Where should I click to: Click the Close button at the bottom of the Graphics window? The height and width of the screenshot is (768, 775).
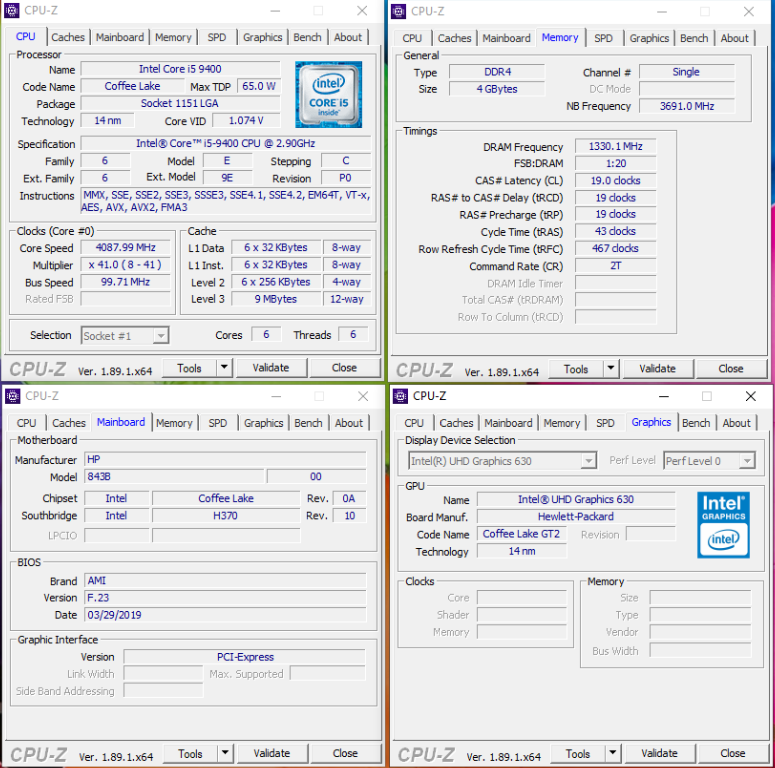pyautogui.click(x=732, y=753)
